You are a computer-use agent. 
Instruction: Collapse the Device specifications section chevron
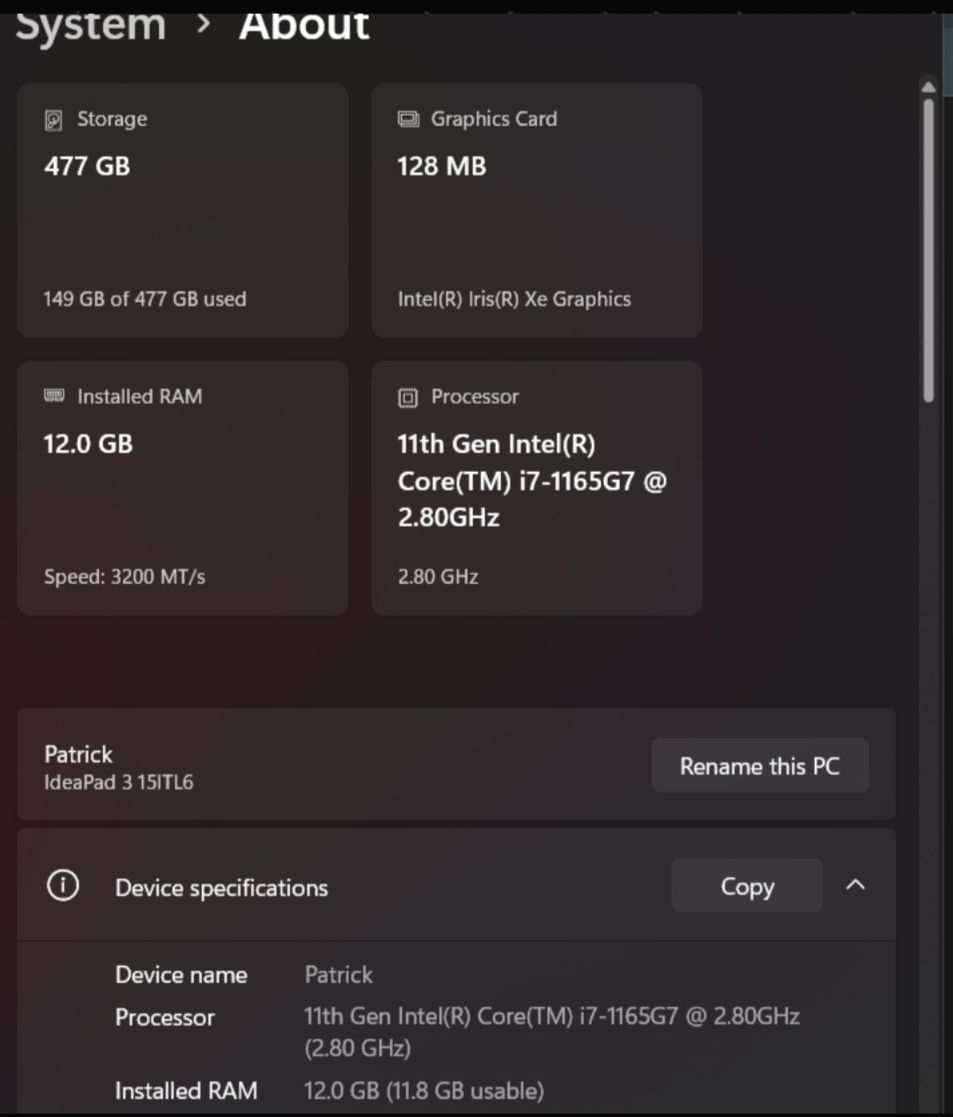coord(855,886)
